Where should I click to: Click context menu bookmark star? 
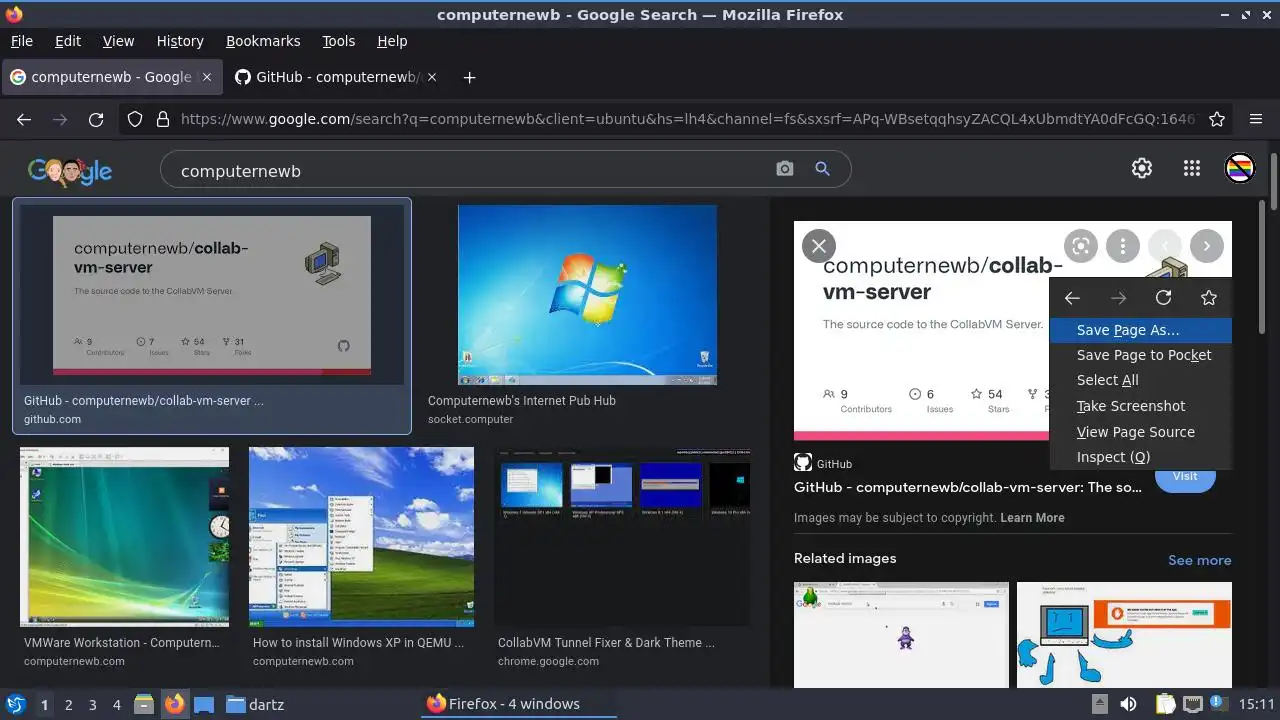pyautogui.click(x=1209, y=298)
